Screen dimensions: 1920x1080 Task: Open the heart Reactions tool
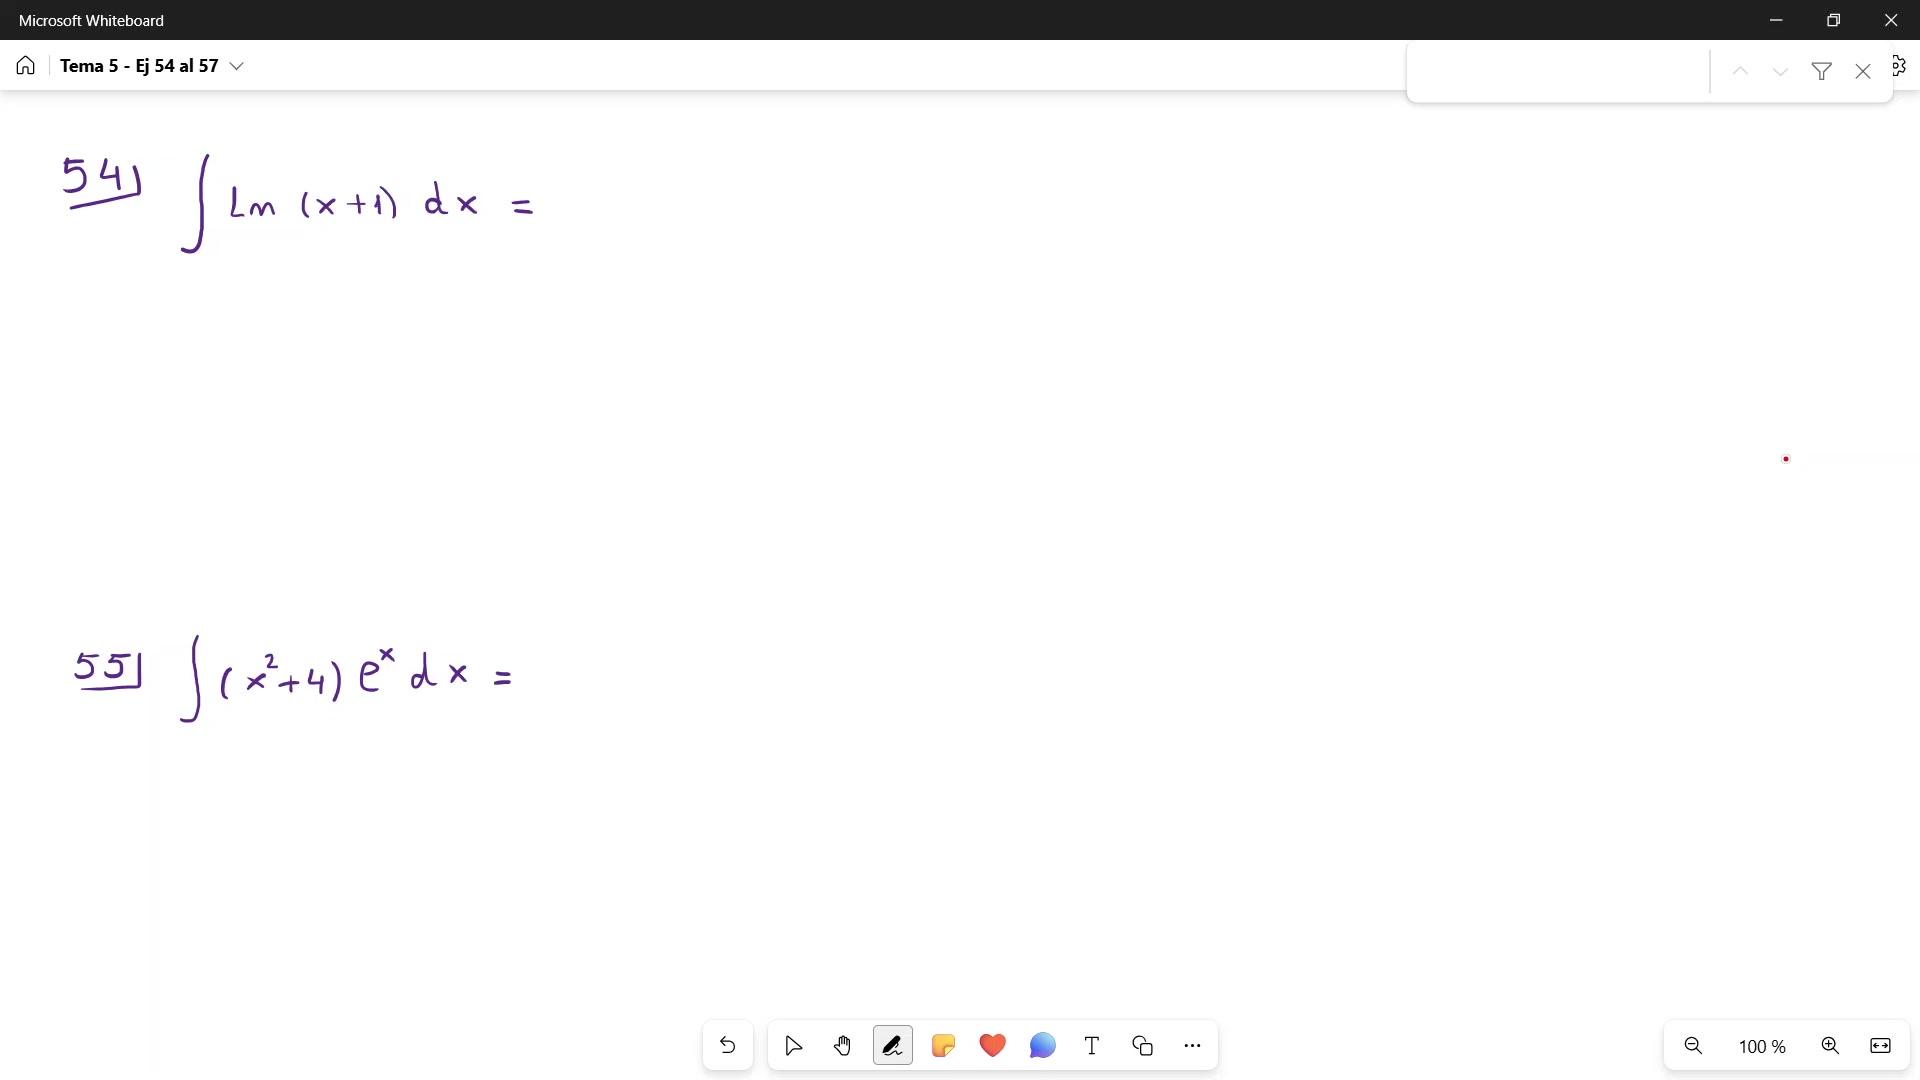click(992, 1046)
